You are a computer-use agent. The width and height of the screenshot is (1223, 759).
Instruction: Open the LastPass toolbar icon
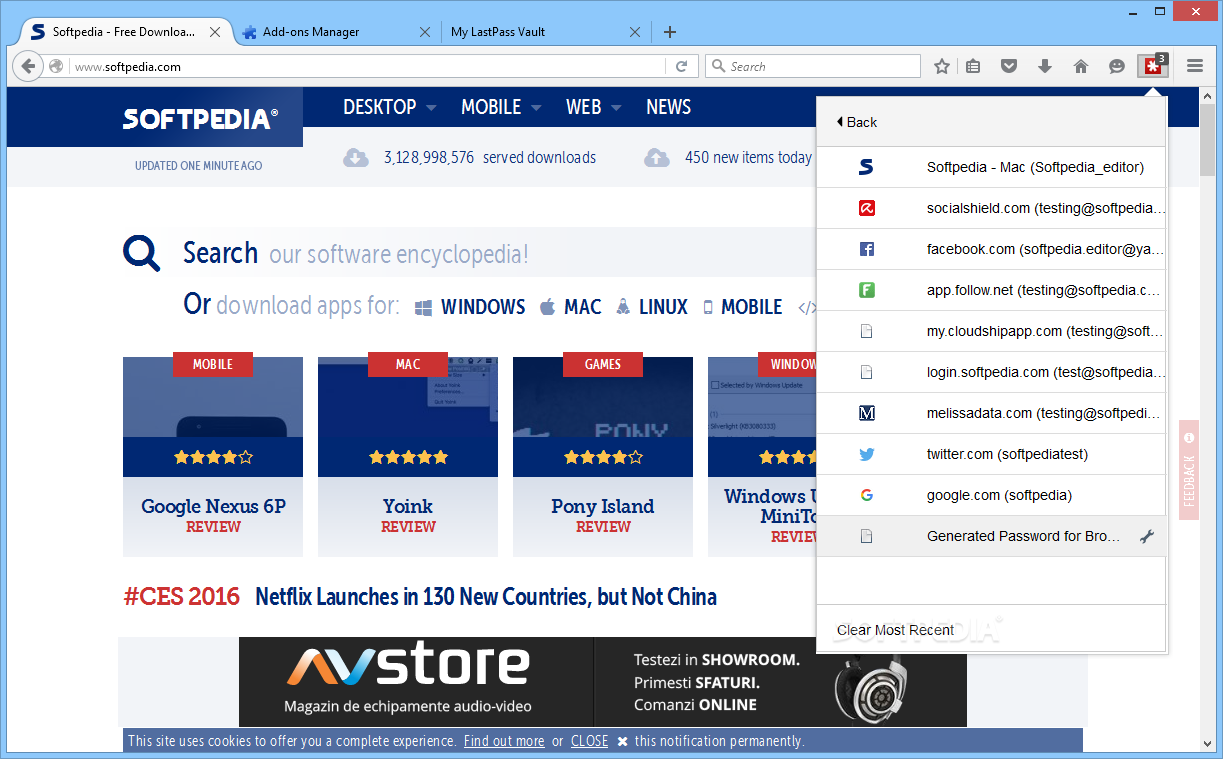[1153, 66]
